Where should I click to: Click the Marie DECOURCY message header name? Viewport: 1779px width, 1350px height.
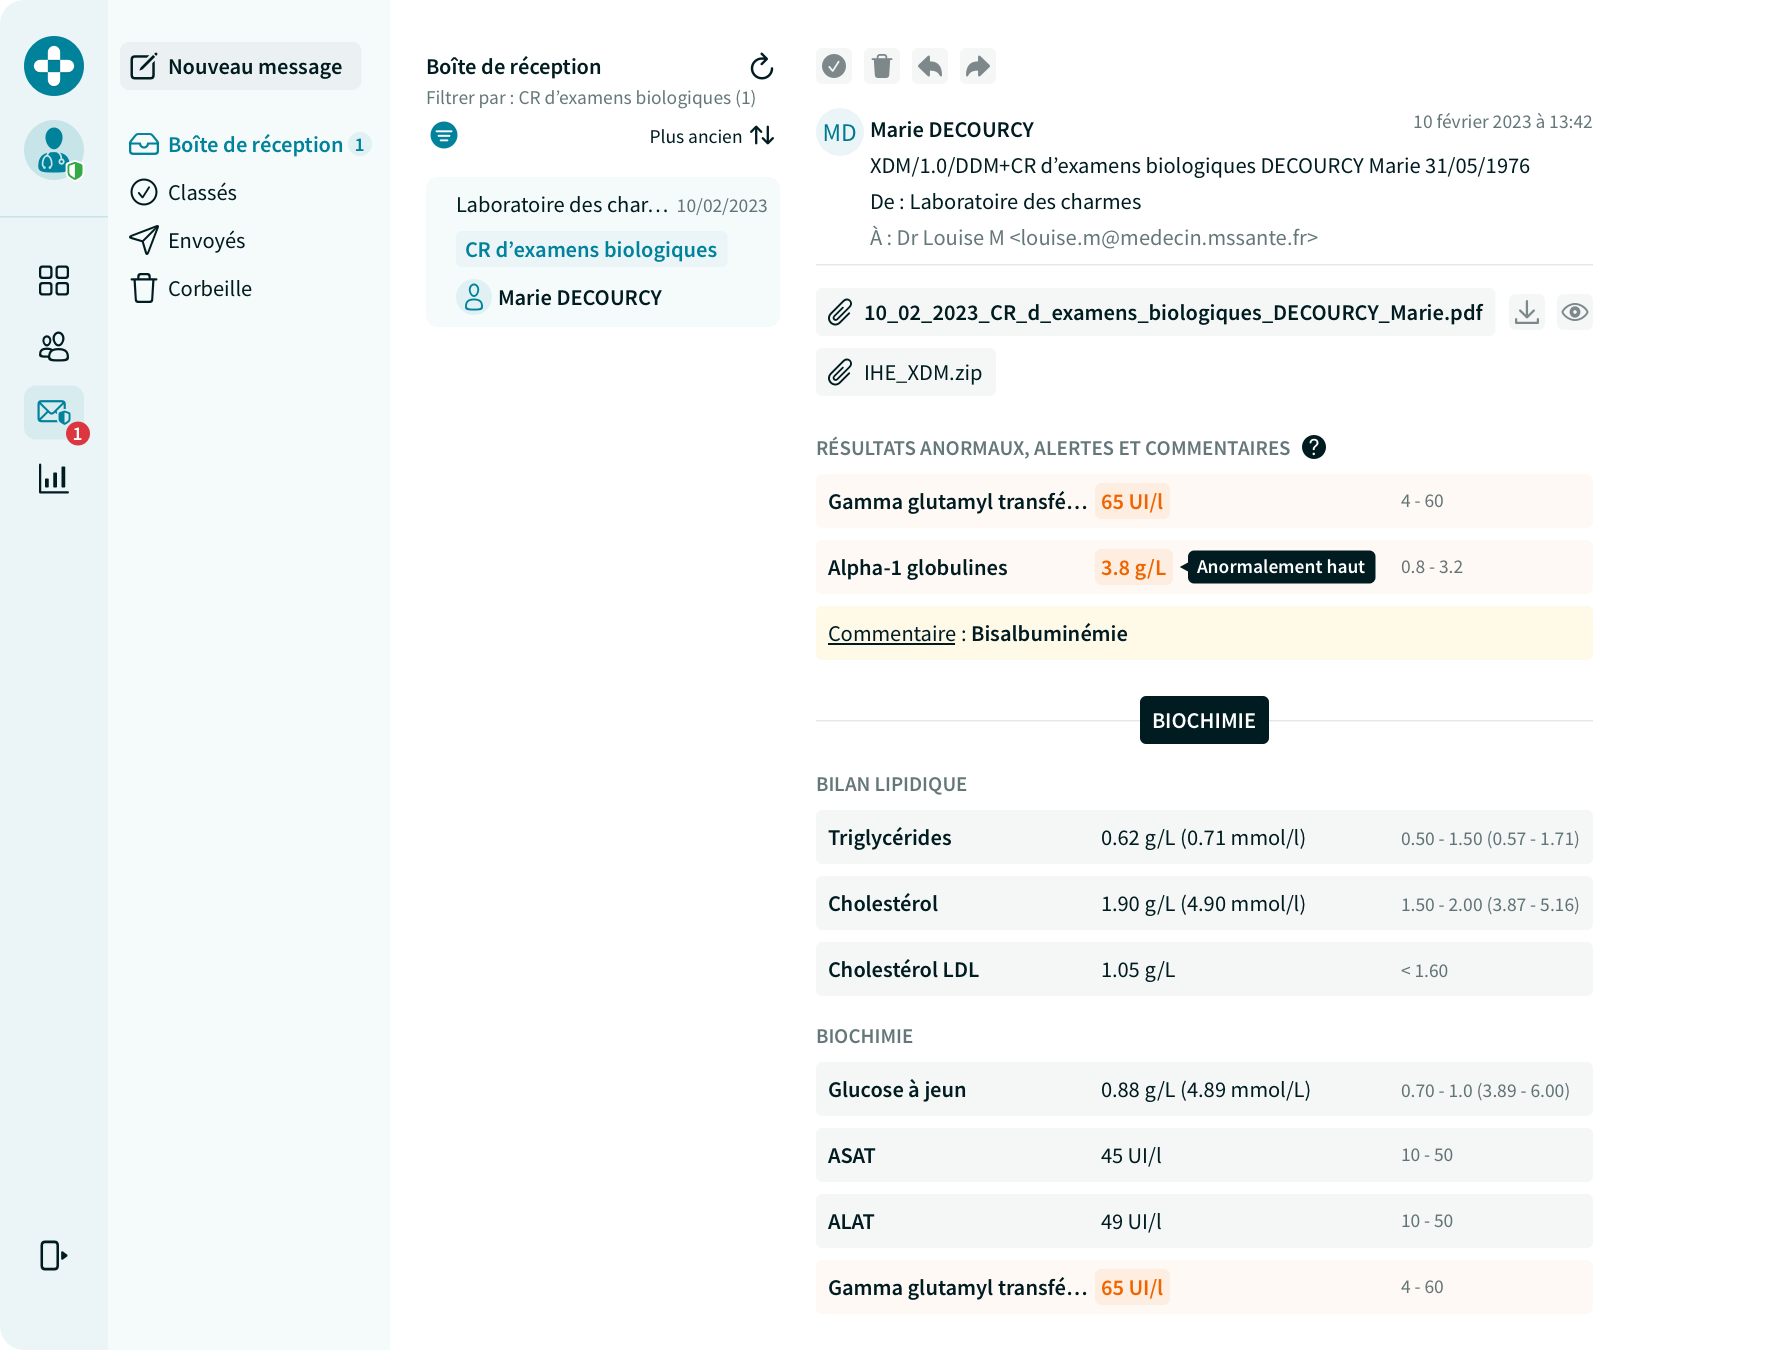952,130
